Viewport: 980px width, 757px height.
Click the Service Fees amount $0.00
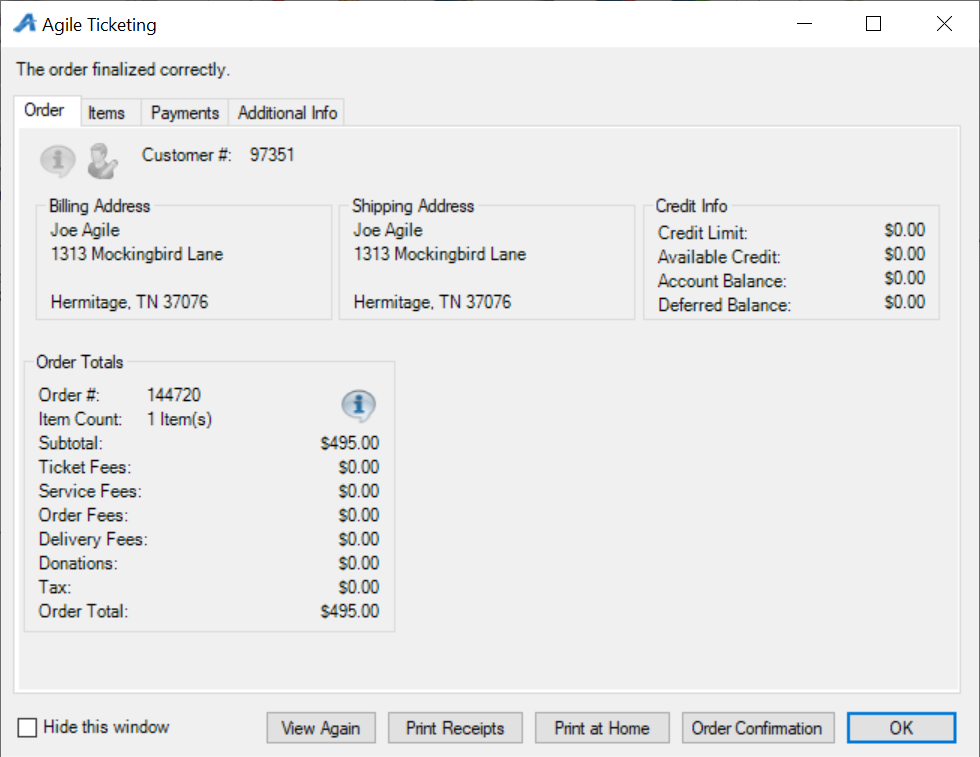[359, 491]
